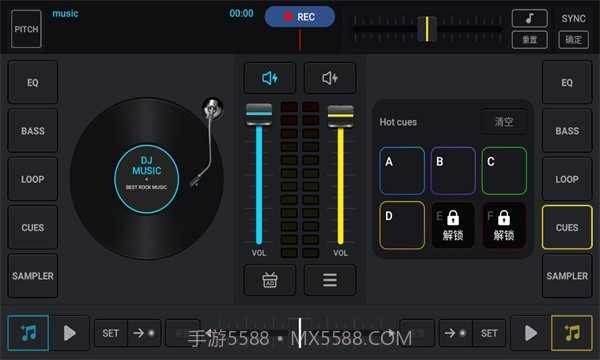Screen dimensions: 600x360
Task: Trigger hot cue pad A
Action: tap(402, 171)
